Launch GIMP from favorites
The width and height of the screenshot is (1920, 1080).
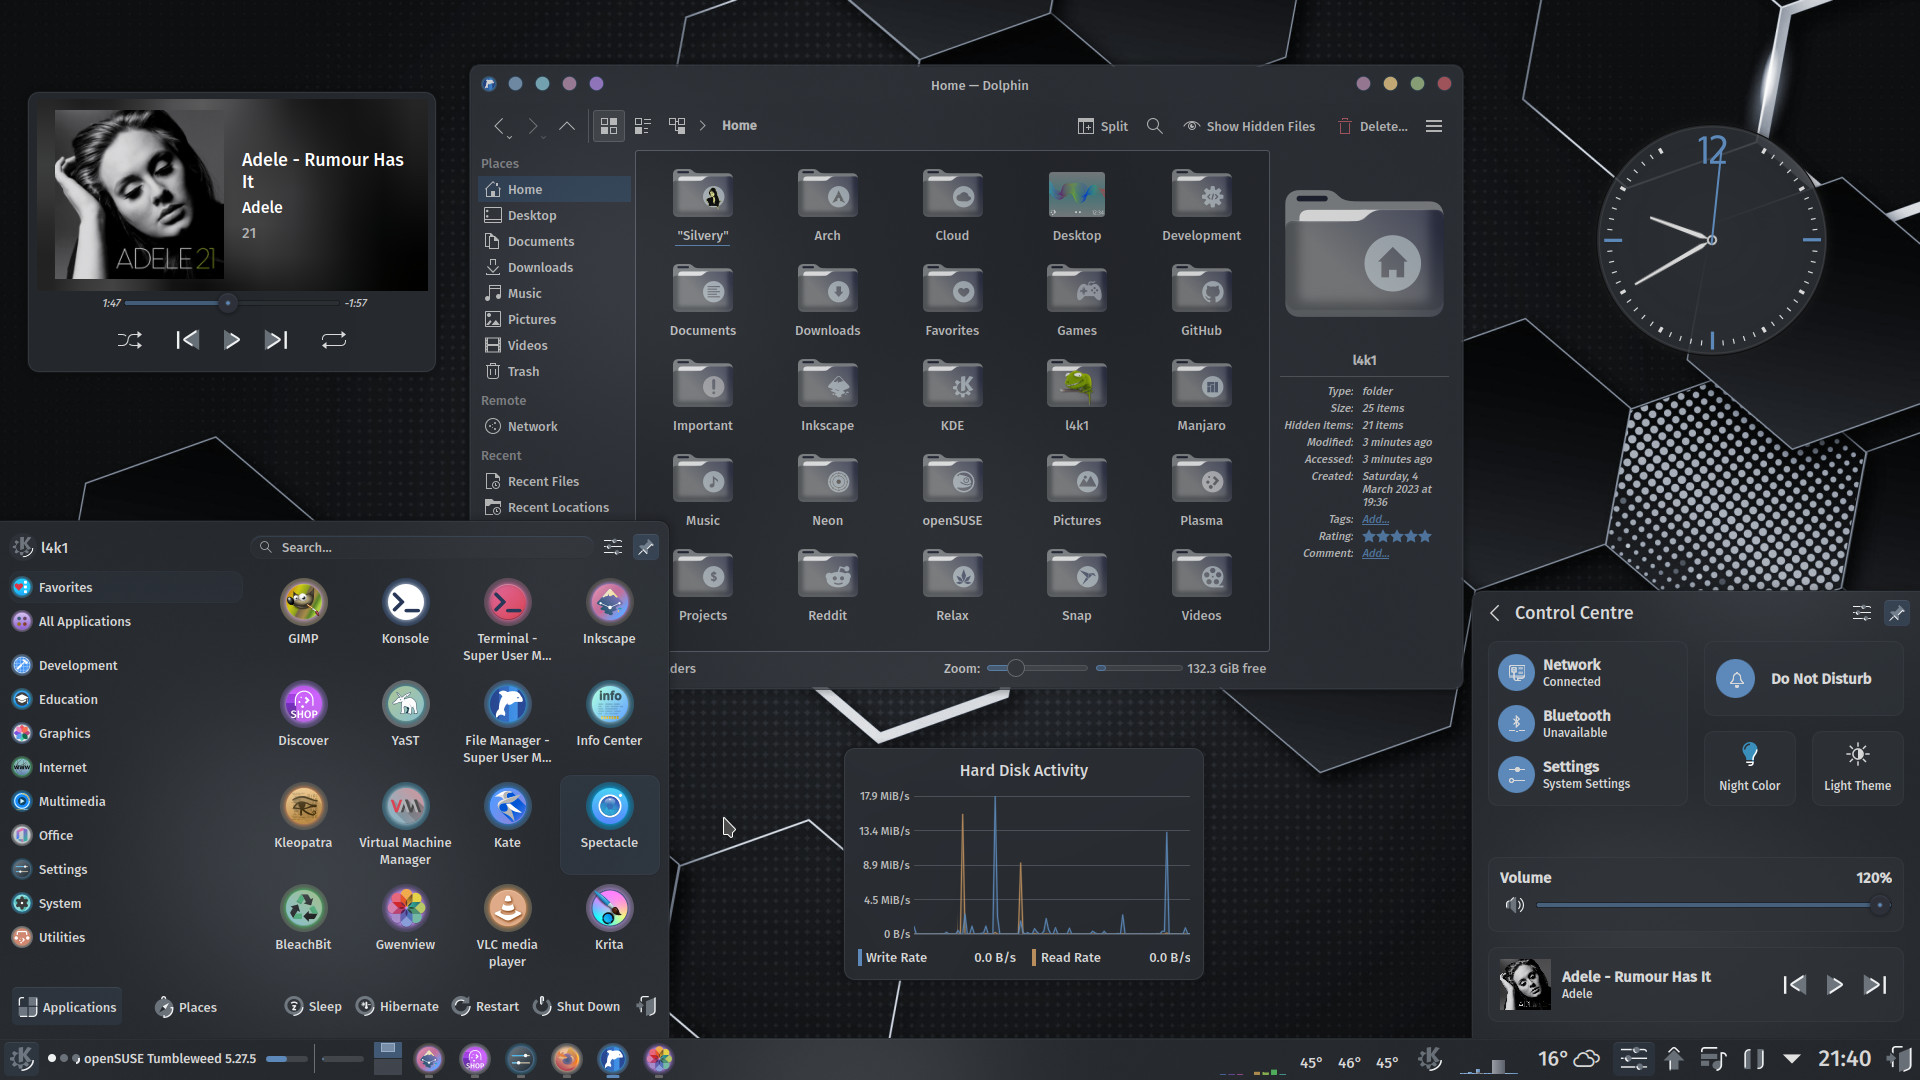[x=303, y=612]
